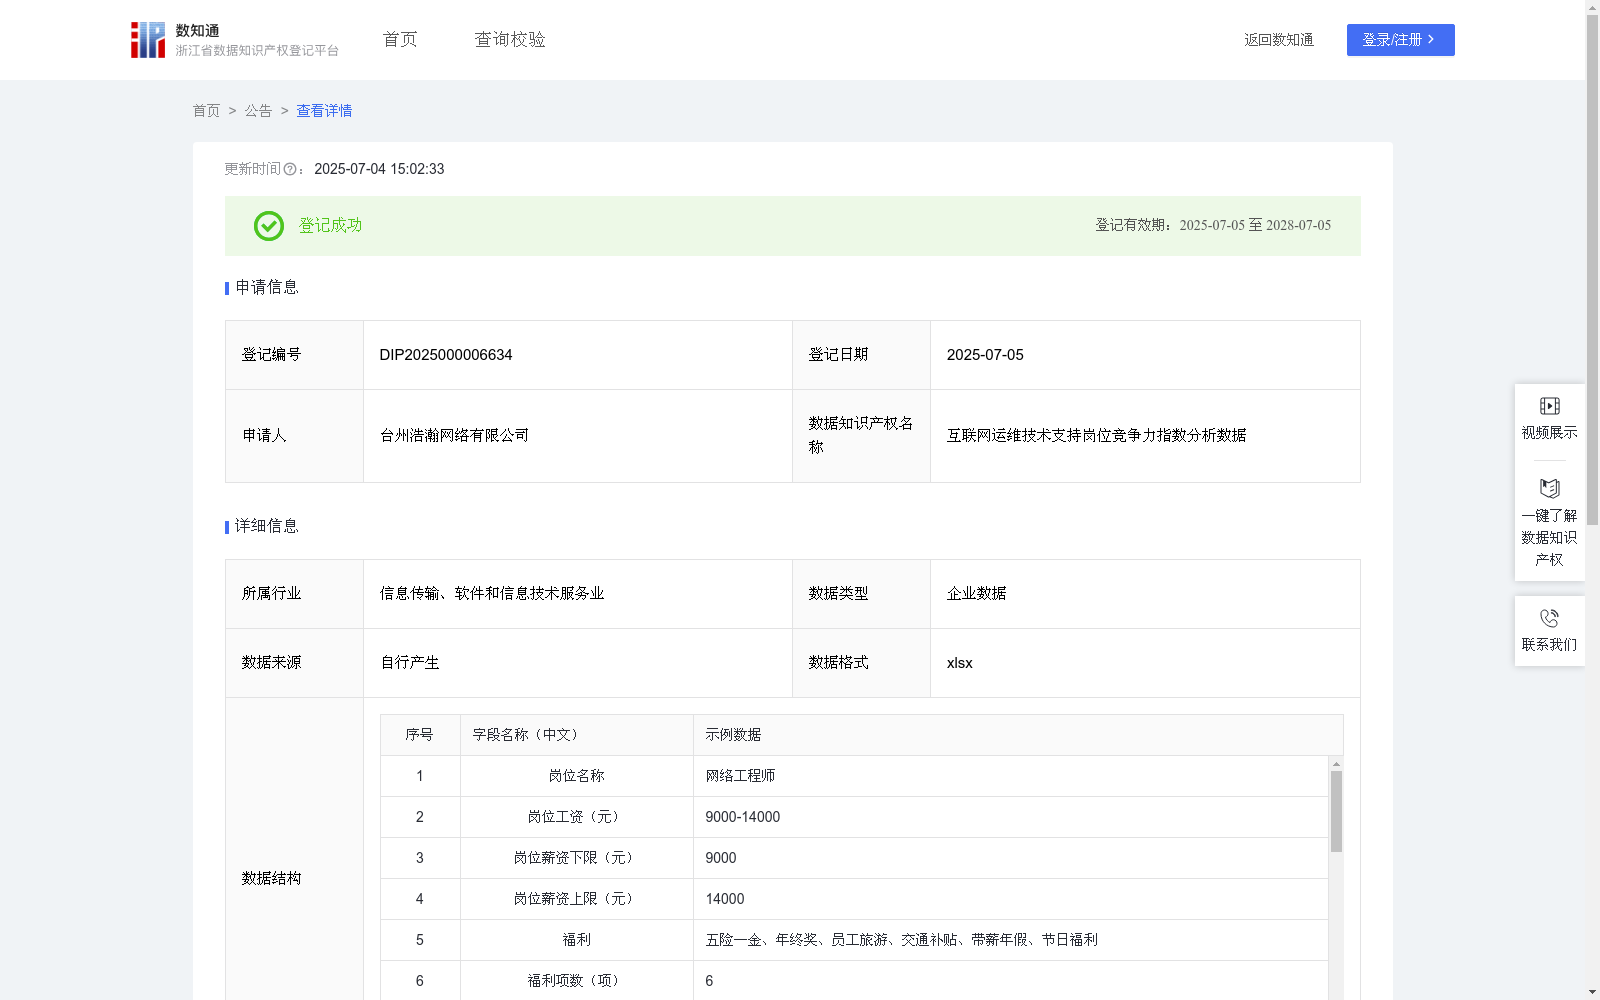The height and width of the screenshot is (1000, 1600).
Task: Click 互联网运维技术支持岗位竞争力指数分析数据 text
Action: [1096, 436]
